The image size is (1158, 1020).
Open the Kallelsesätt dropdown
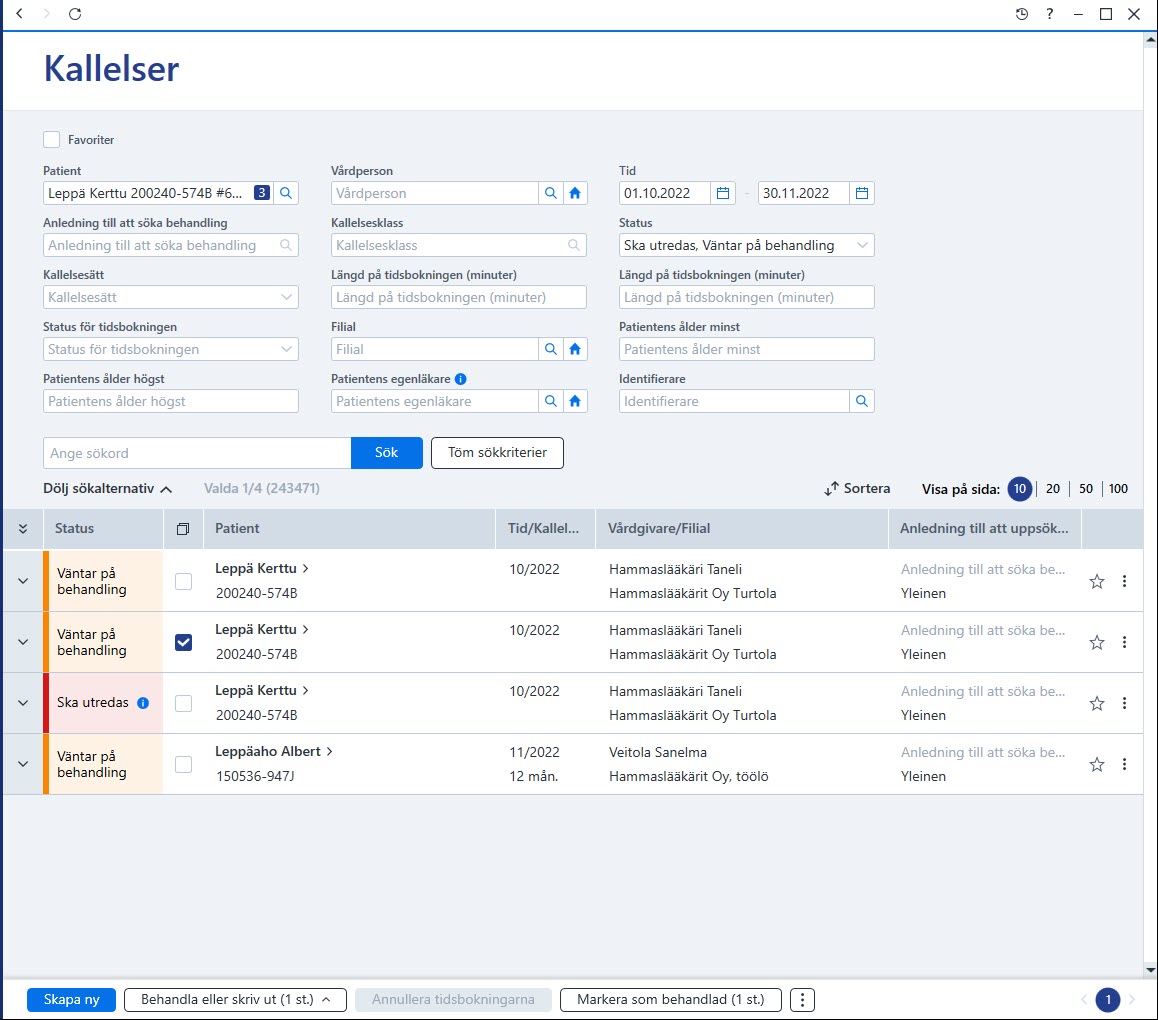pyautogui.click(x=171, y=297)
